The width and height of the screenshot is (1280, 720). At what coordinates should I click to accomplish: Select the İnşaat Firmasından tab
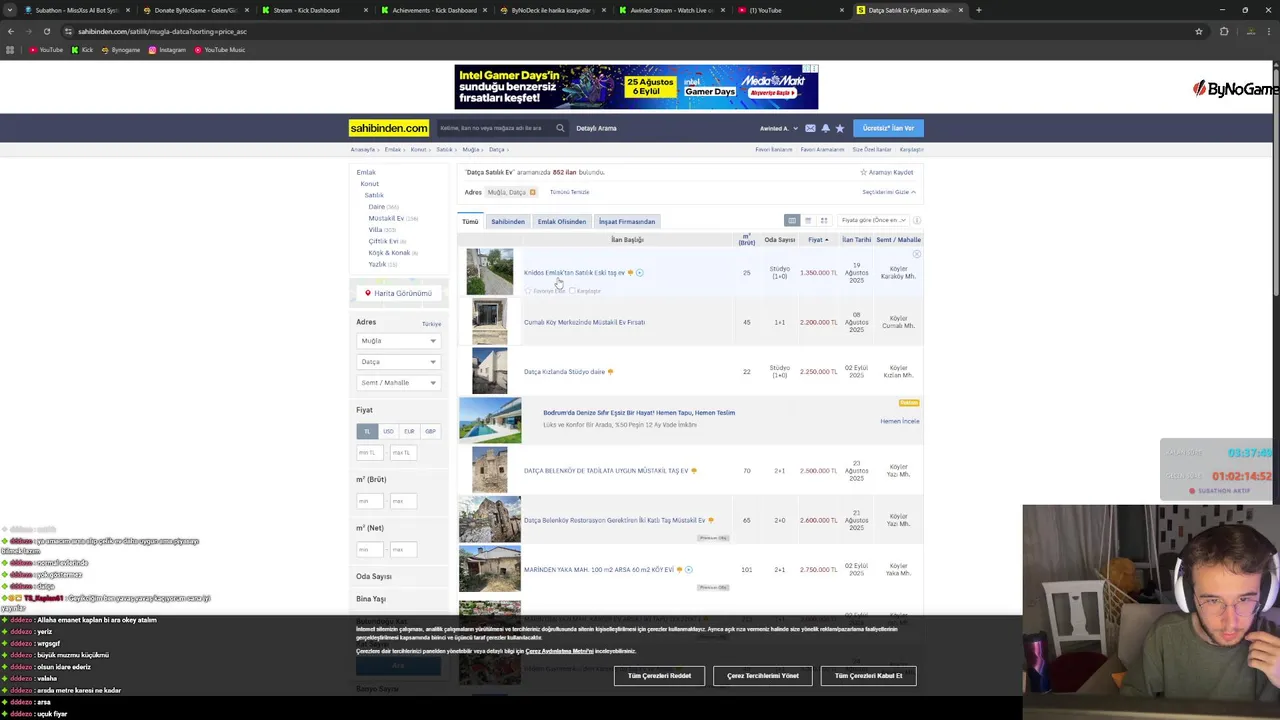[x=627, y=221]
